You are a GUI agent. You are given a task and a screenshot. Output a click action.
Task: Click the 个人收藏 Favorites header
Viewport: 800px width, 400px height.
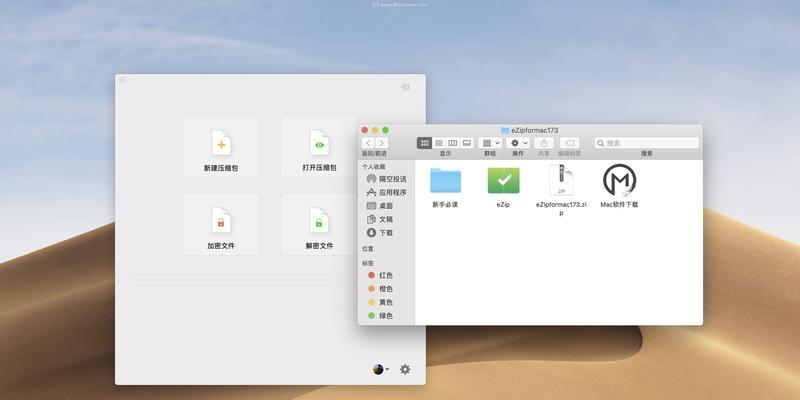tap(374, 167)
